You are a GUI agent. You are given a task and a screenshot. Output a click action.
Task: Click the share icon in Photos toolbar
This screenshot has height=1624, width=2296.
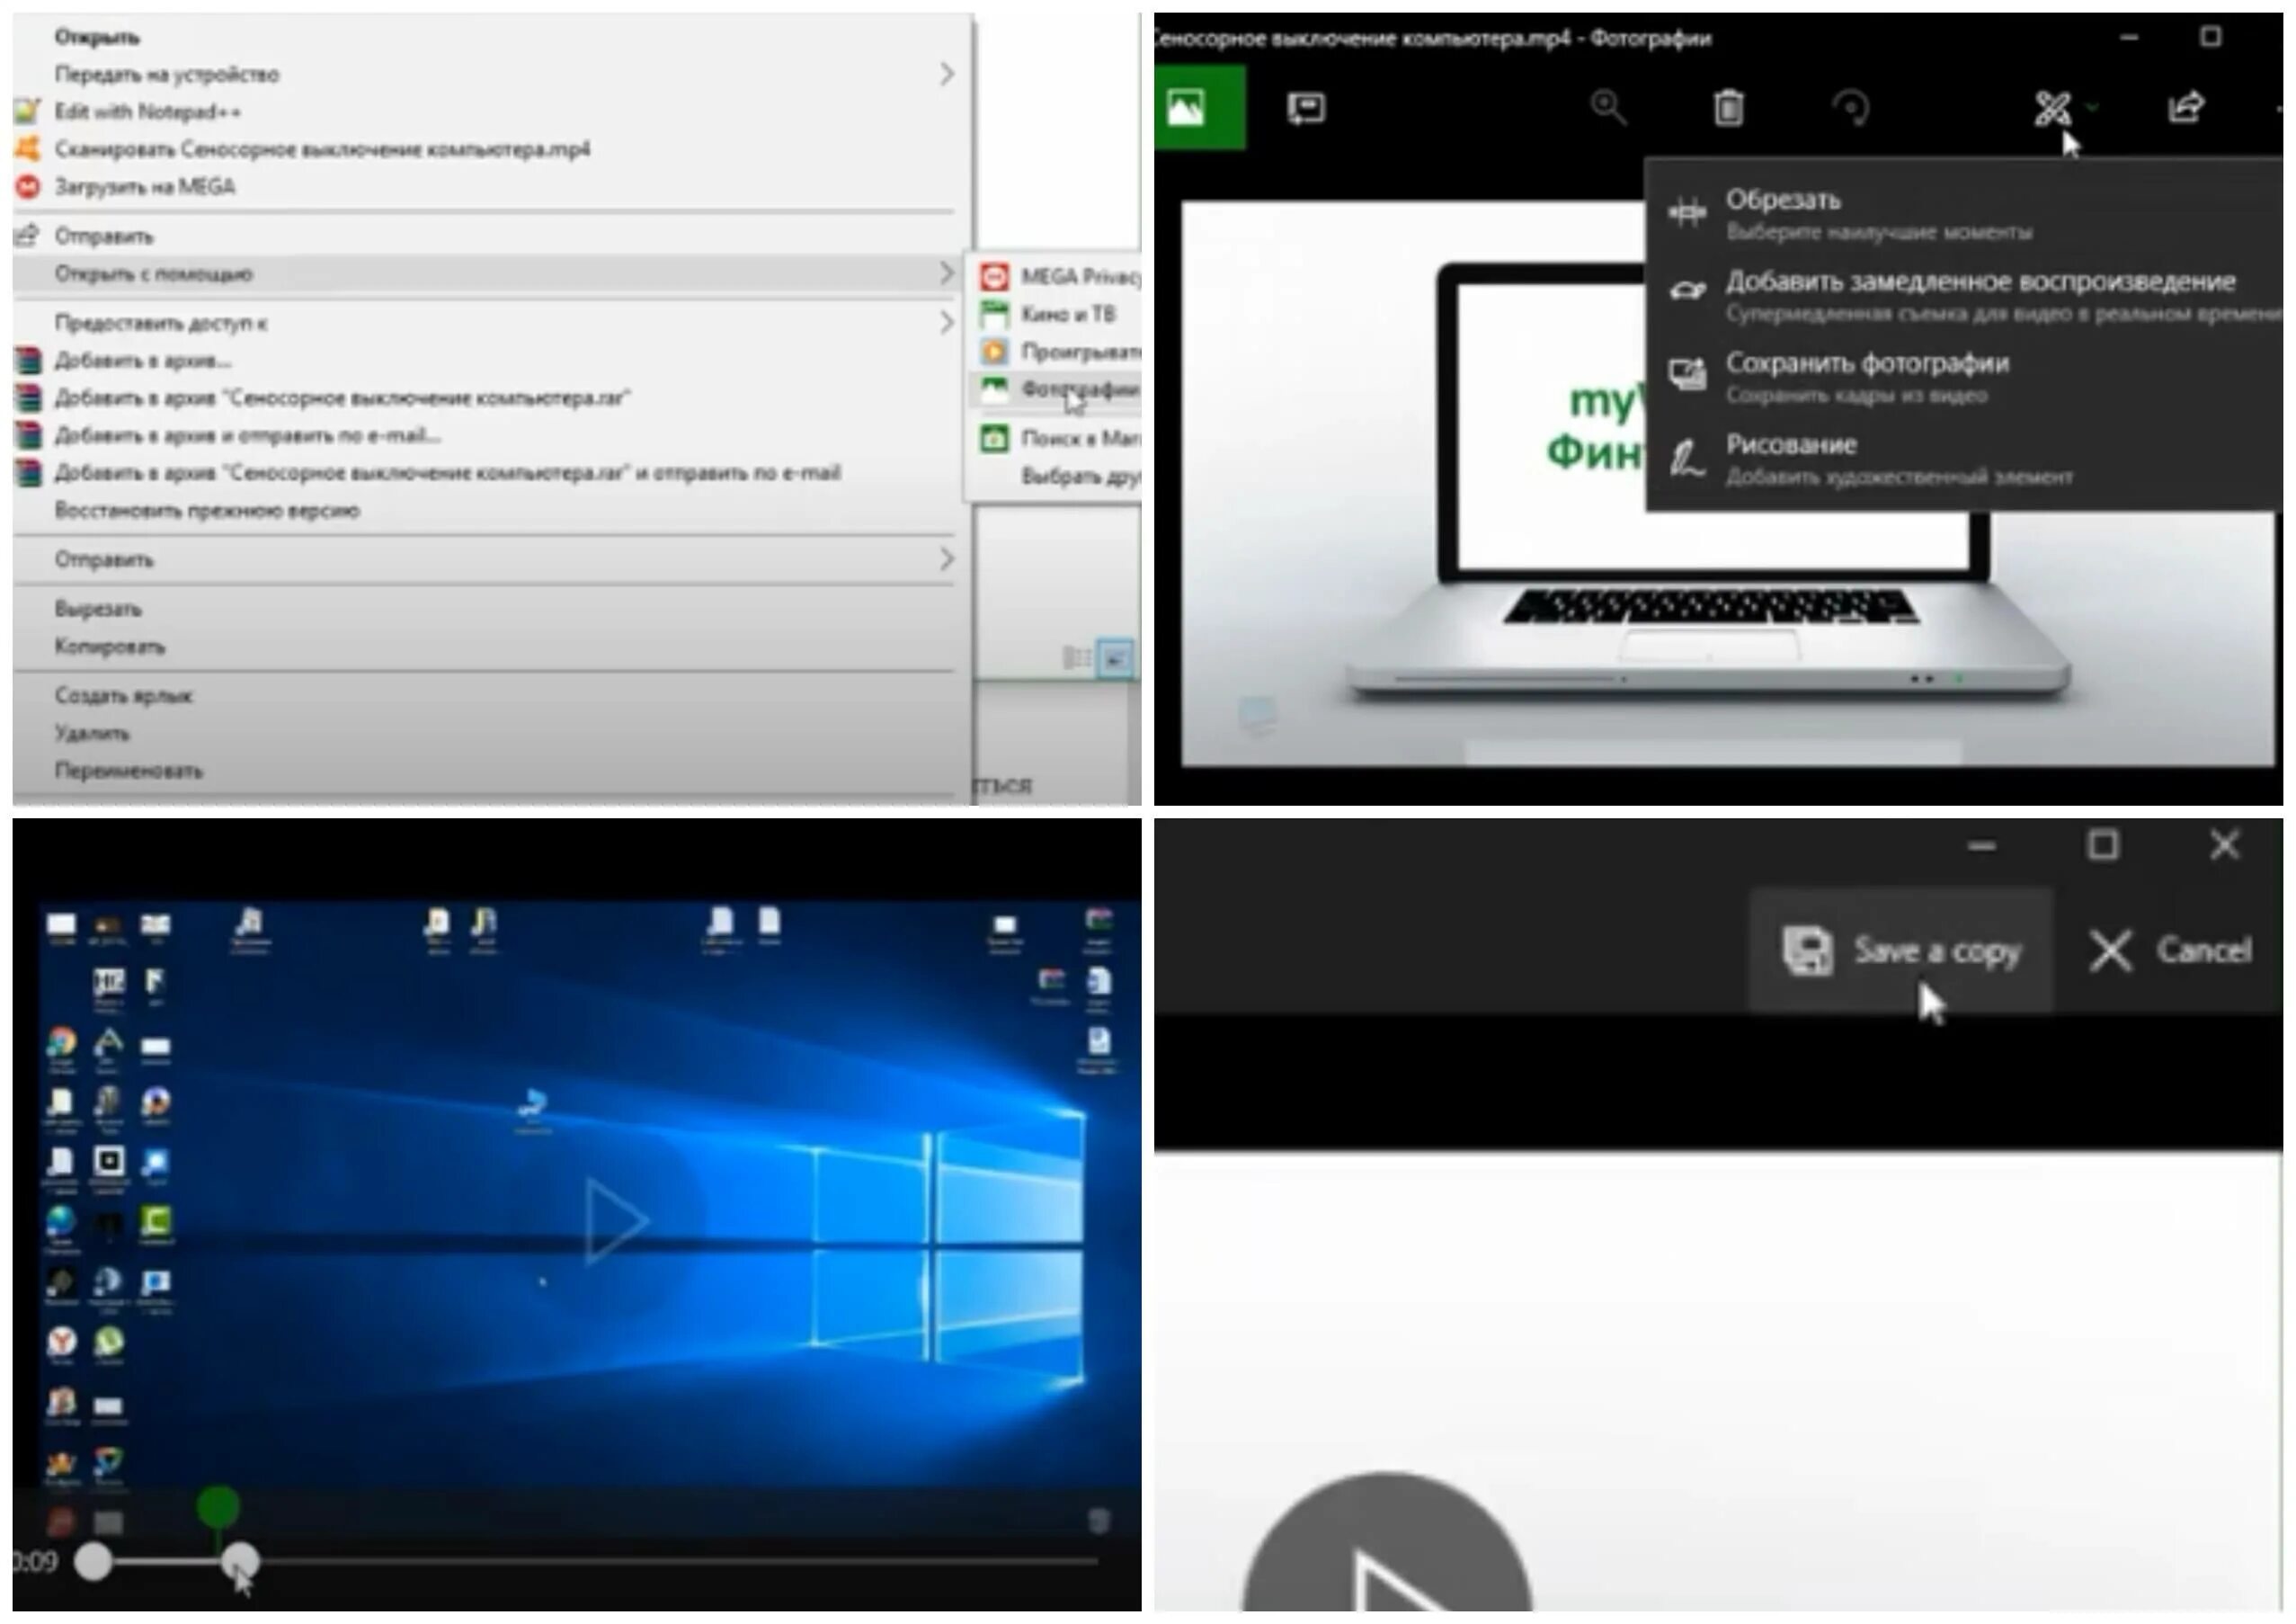pos(2185,107)
